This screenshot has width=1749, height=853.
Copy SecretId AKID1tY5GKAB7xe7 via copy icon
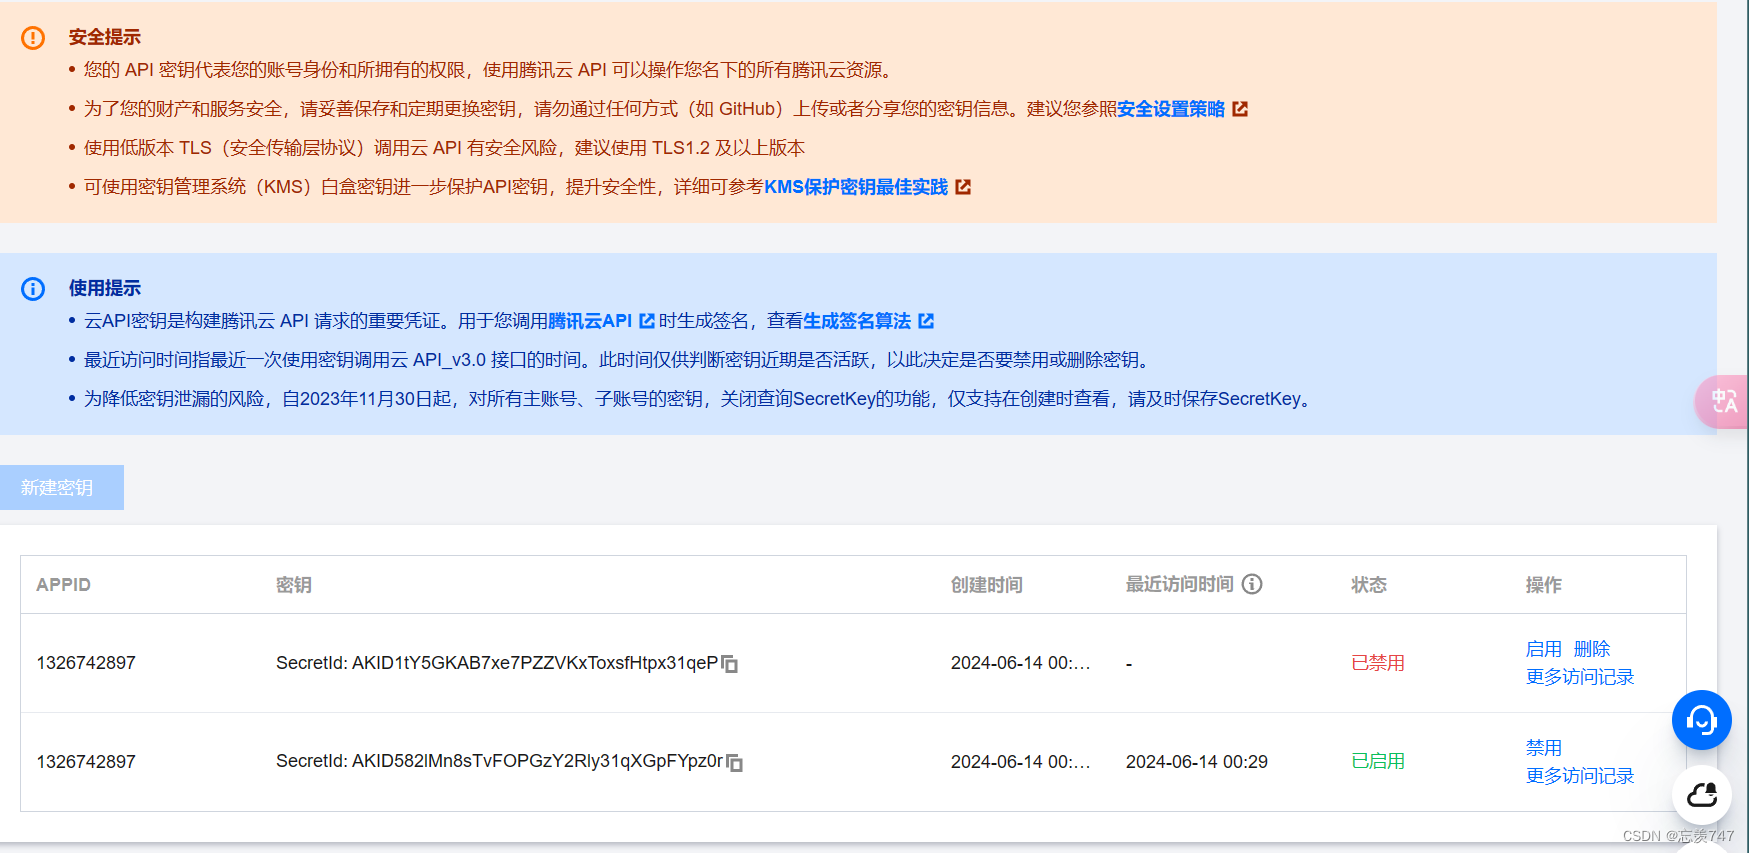730,664
